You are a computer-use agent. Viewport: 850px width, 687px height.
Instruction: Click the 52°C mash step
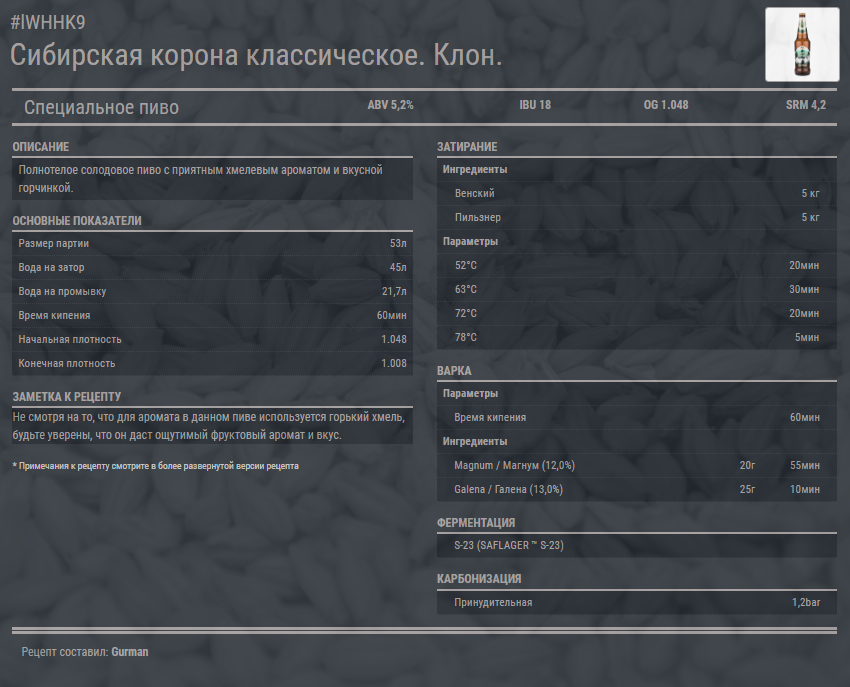(466, 265)
